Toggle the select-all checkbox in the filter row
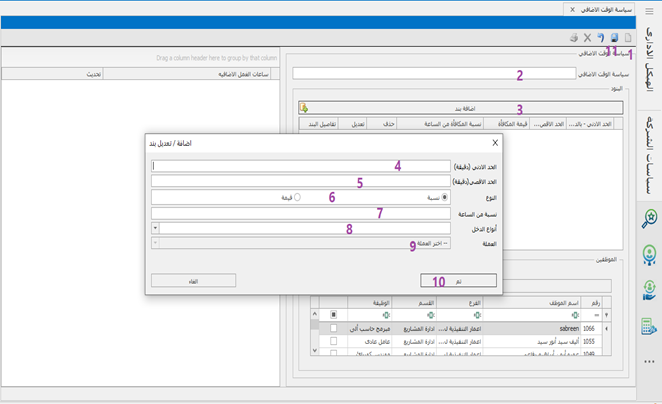Viewport: 662px width, 404px height. pos(333,315)
